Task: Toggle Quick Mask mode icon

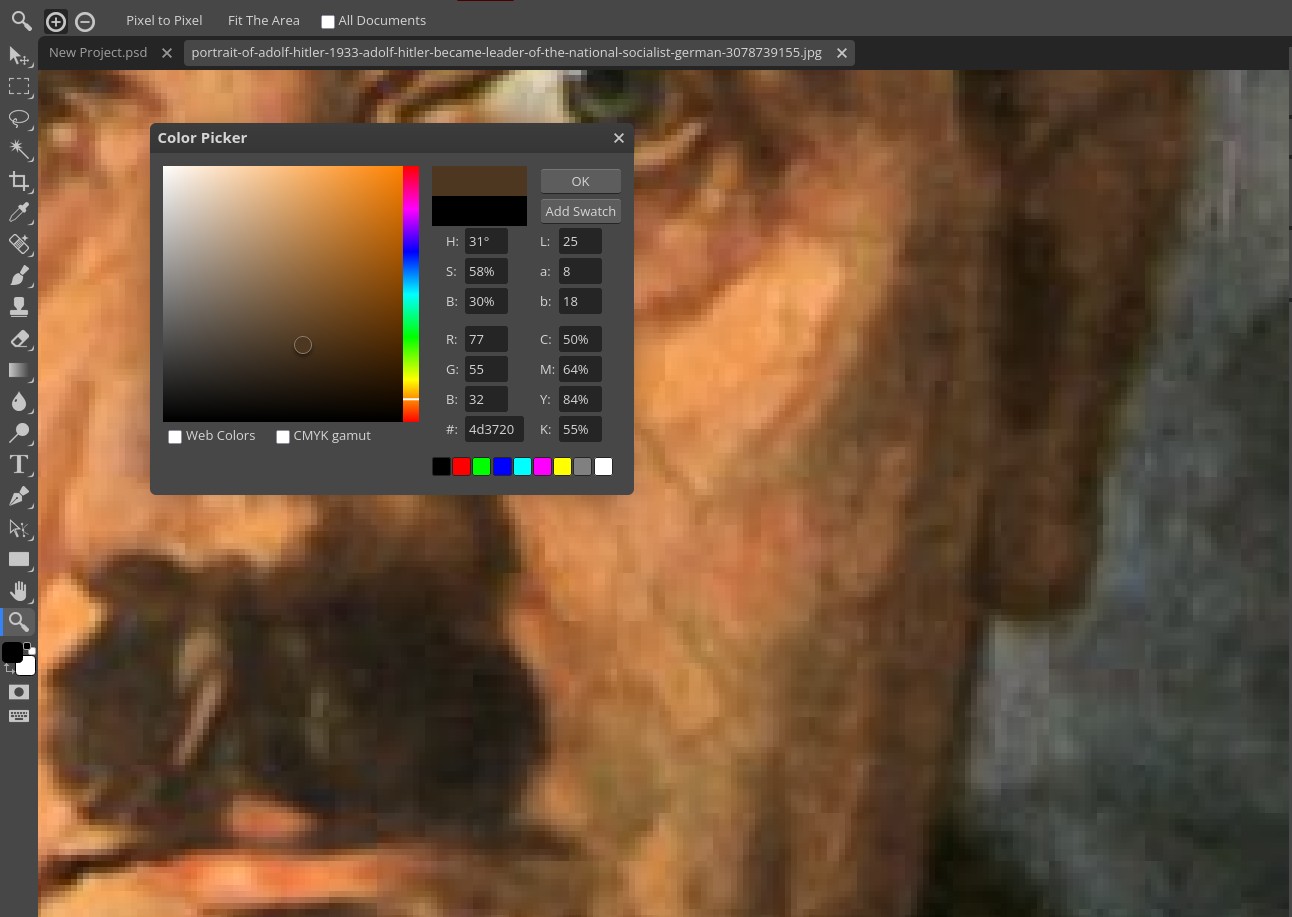Action: 19,692
